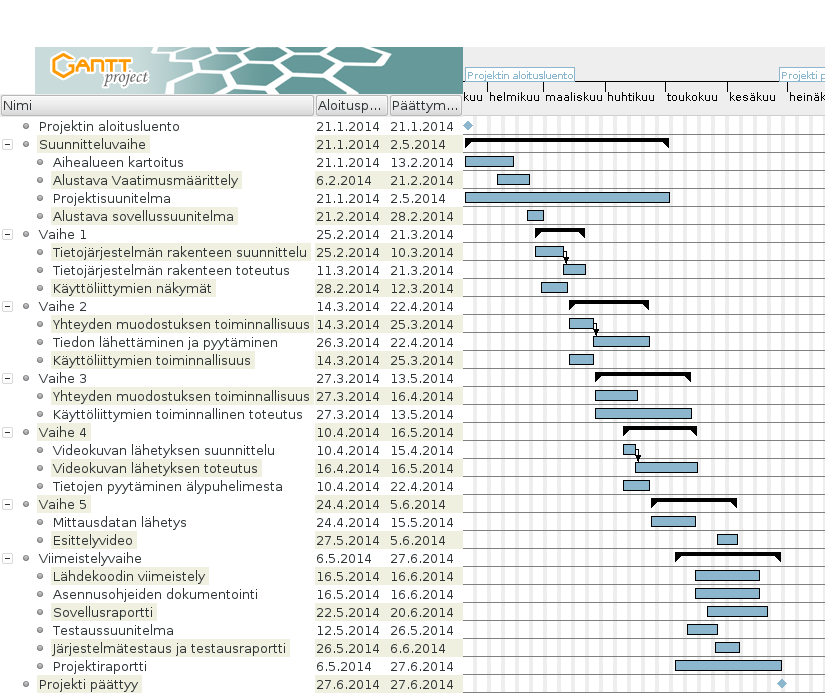
Task: Select the Vaihe 2 summary bar in chart
Action: 608,303
